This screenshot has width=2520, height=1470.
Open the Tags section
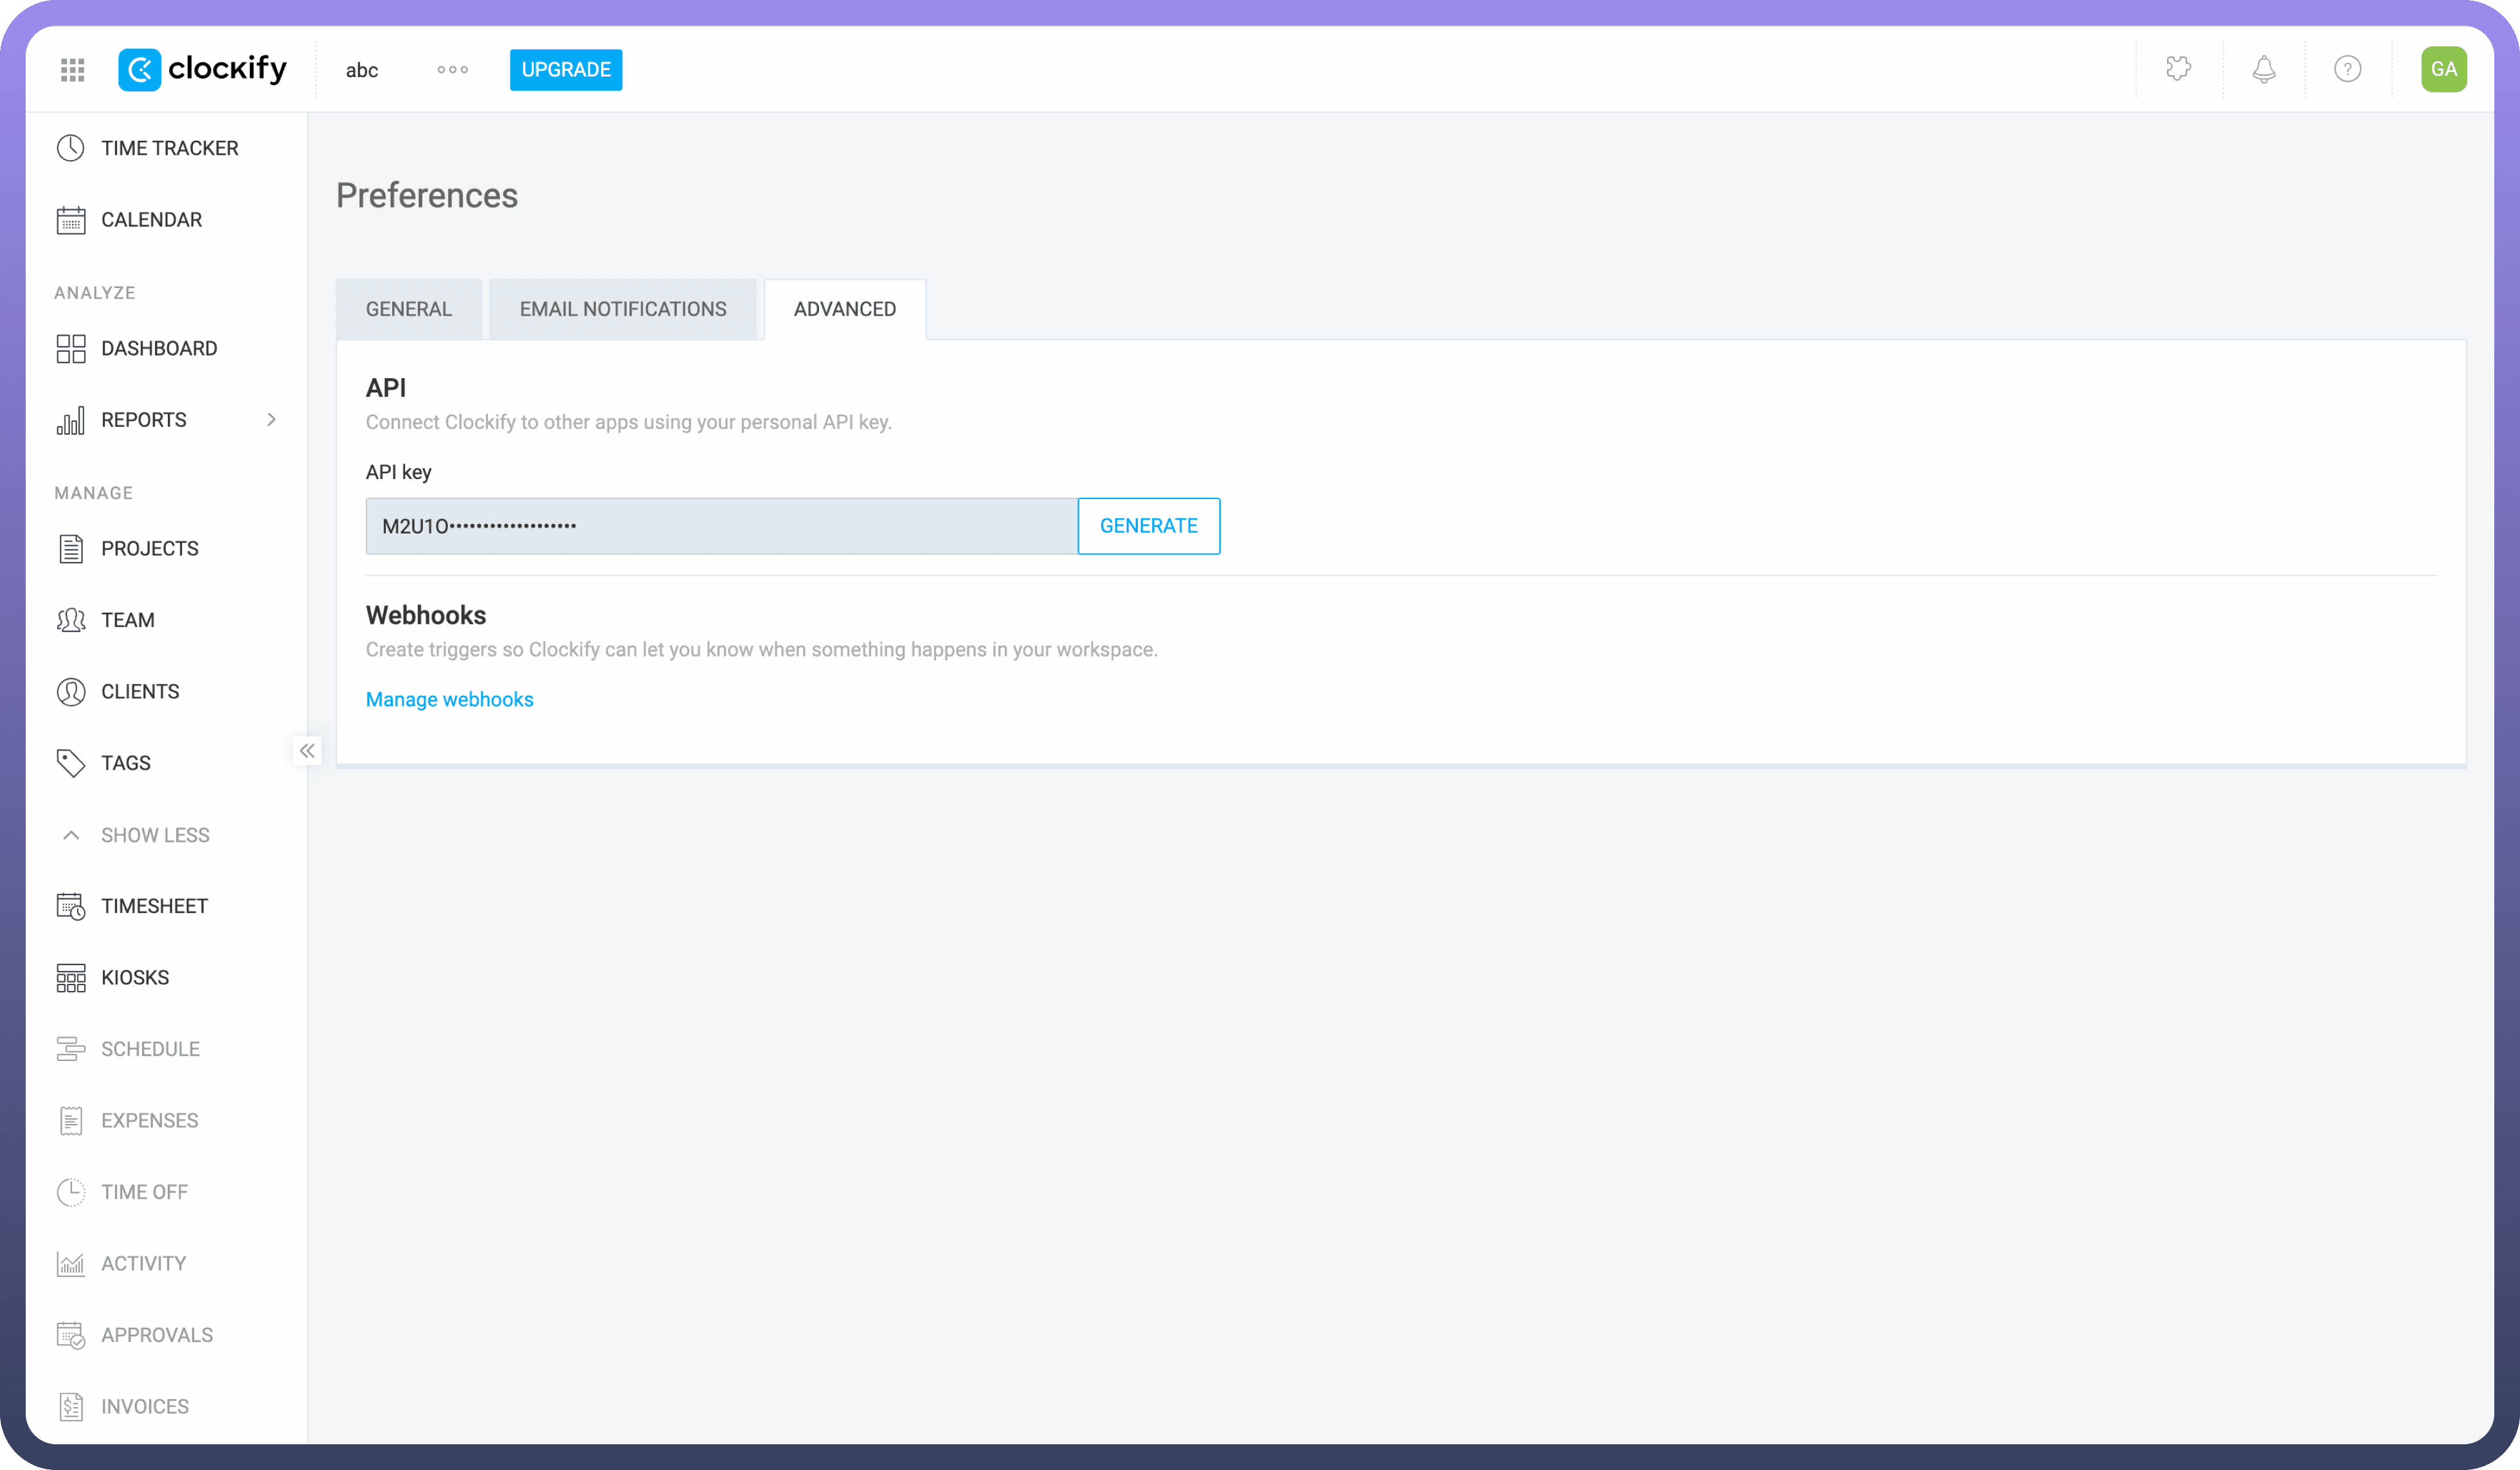click(x=126, y=762)
